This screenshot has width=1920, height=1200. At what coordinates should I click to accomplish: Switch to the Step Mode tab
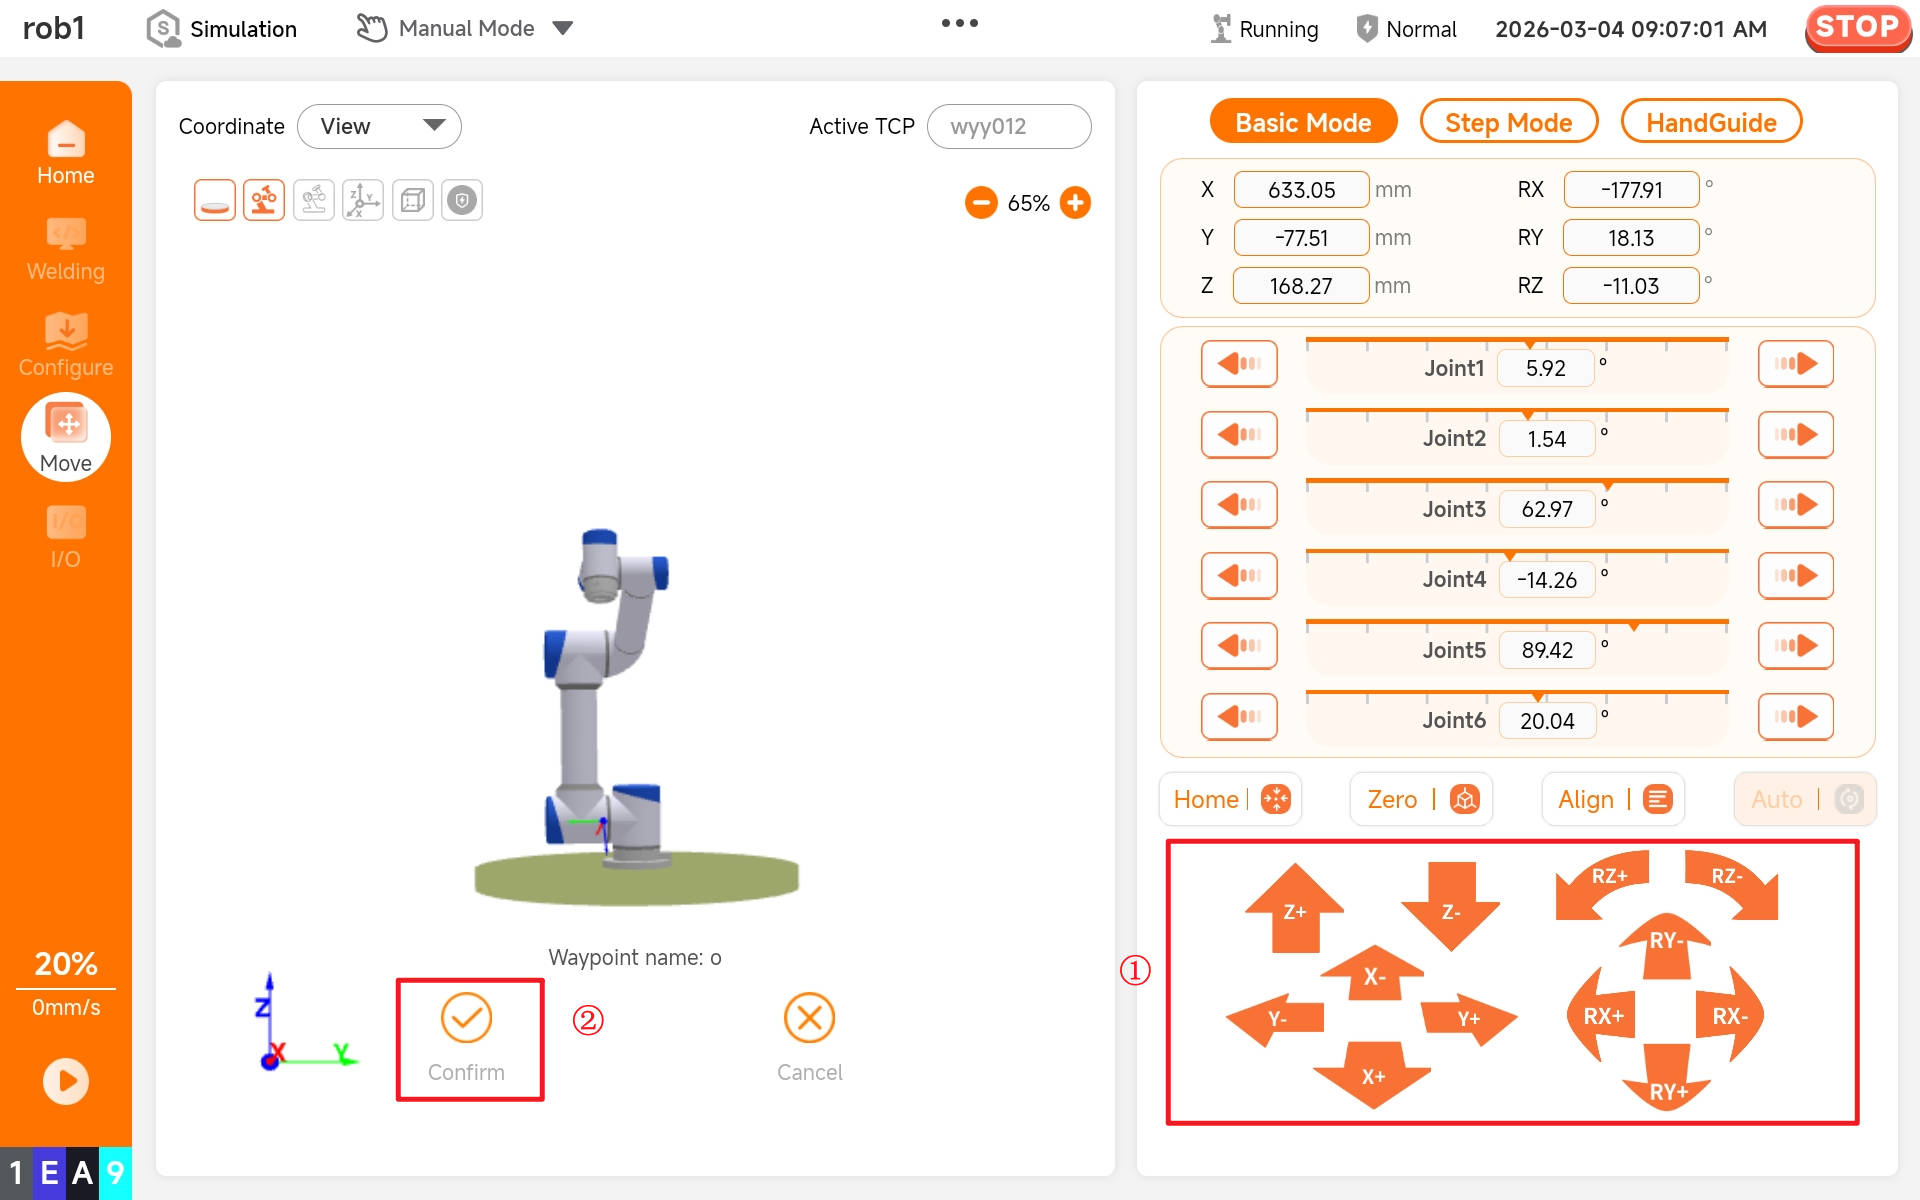click(1508, 123)
